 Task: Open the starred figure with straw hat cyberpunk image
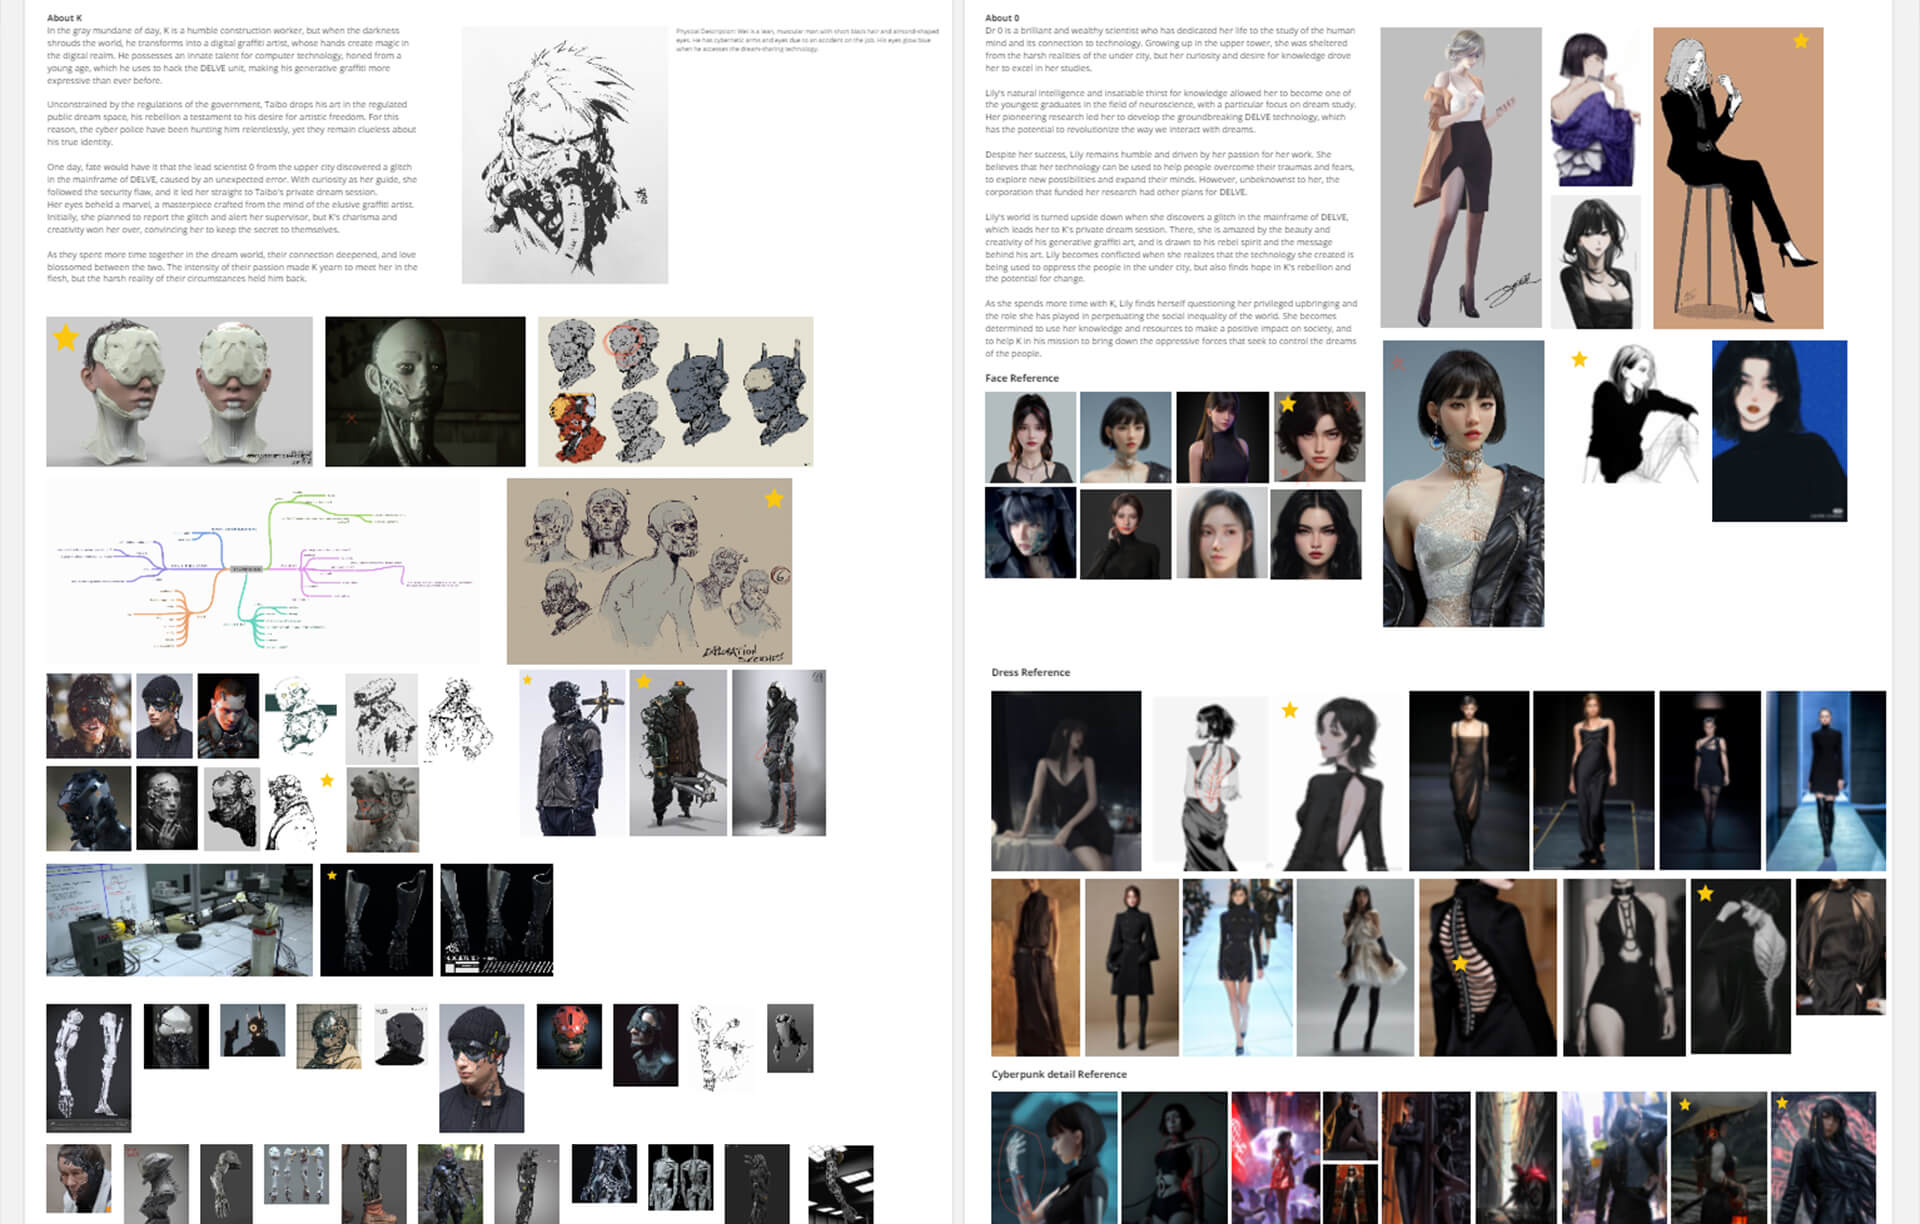coord(1718,1158)
